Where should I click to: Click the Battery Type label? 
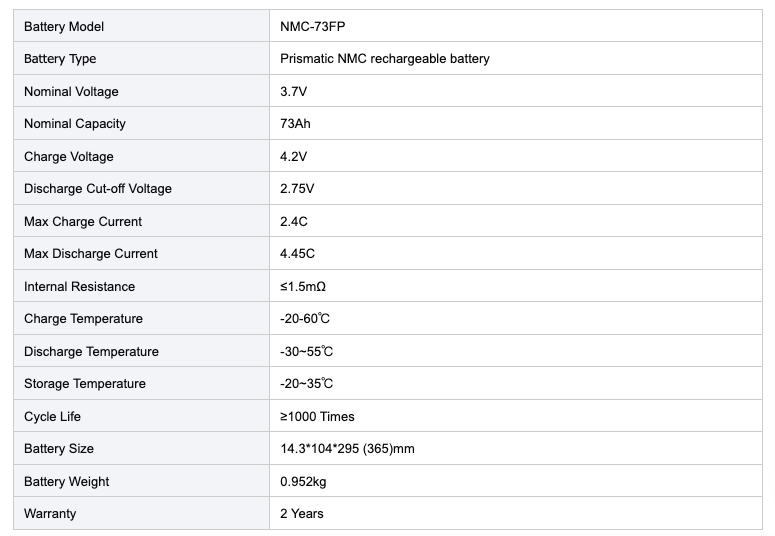pyautogui.click(x=60, y=59)
